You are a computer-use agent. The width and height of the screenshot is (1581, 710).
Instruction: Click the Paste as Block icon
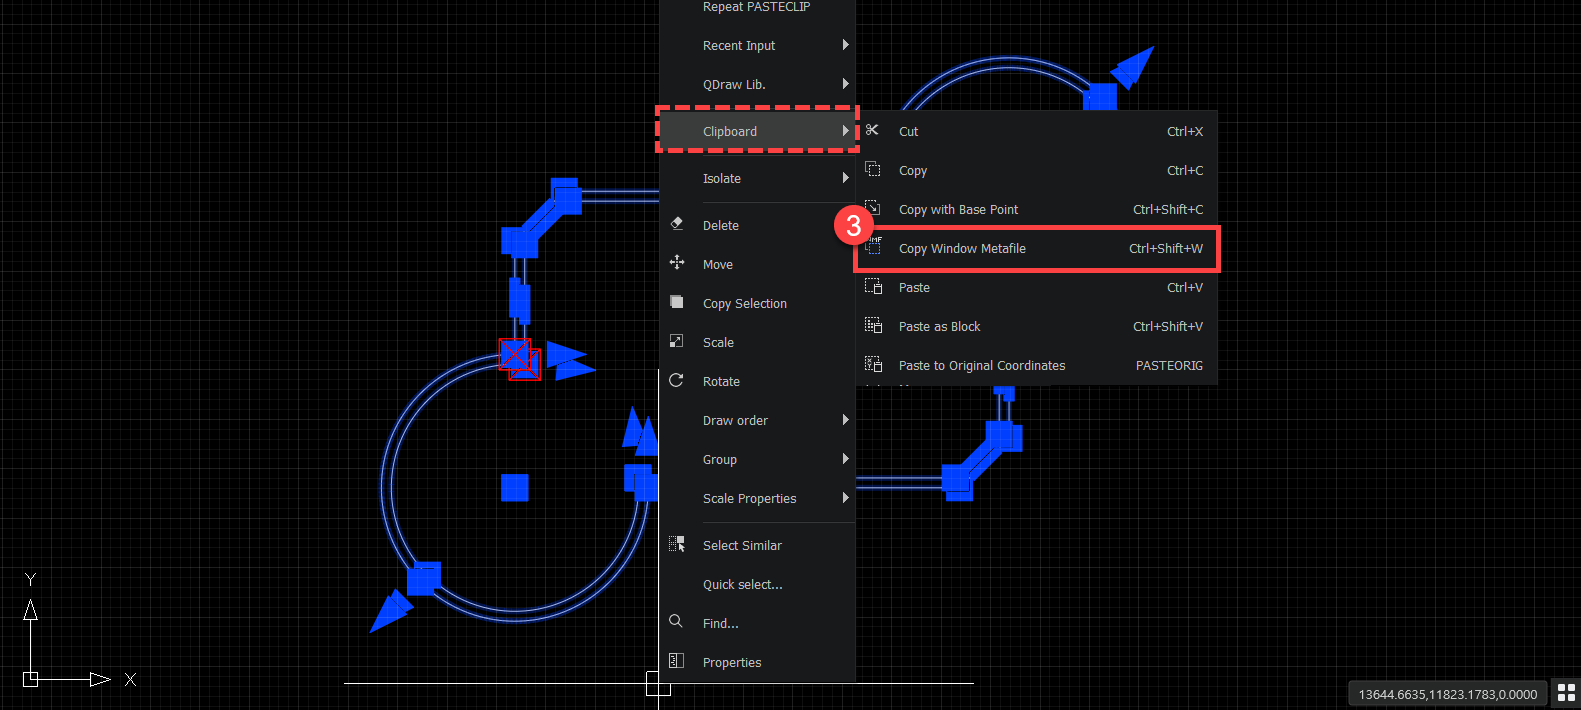tap(873, 325)
